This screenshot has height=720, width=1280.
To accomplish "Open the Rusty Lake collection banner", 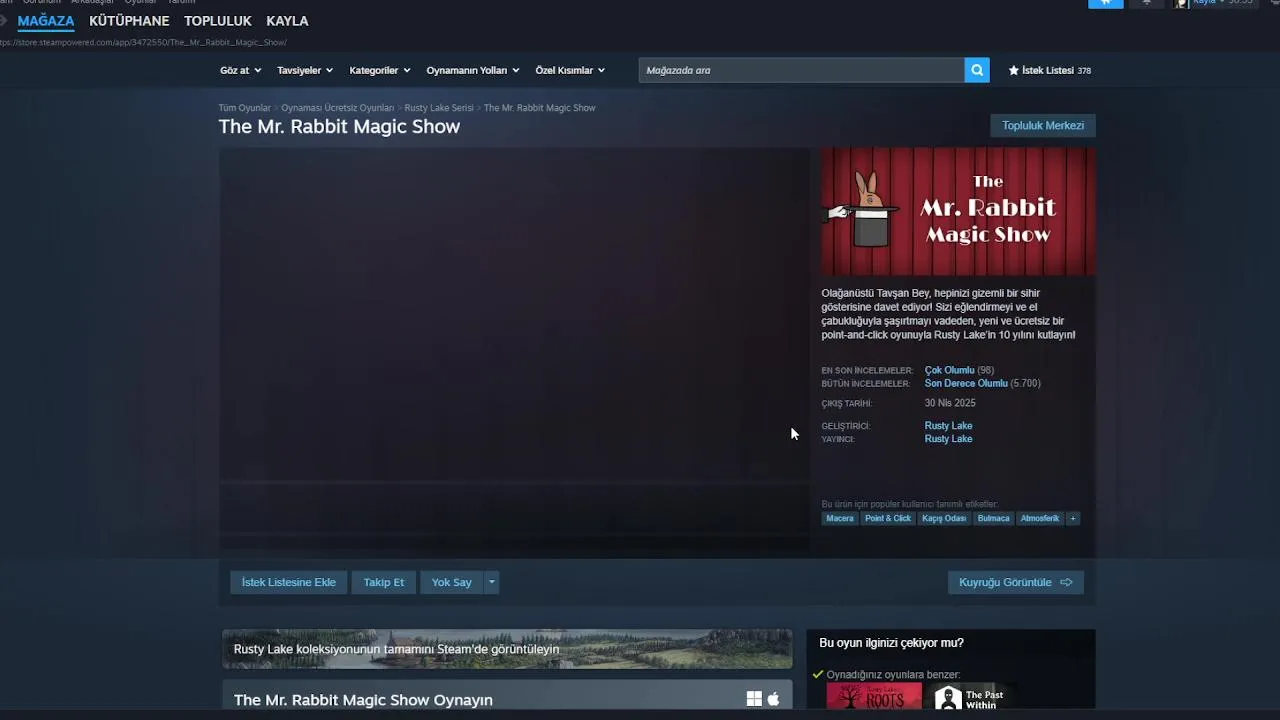I will (507, 649).
